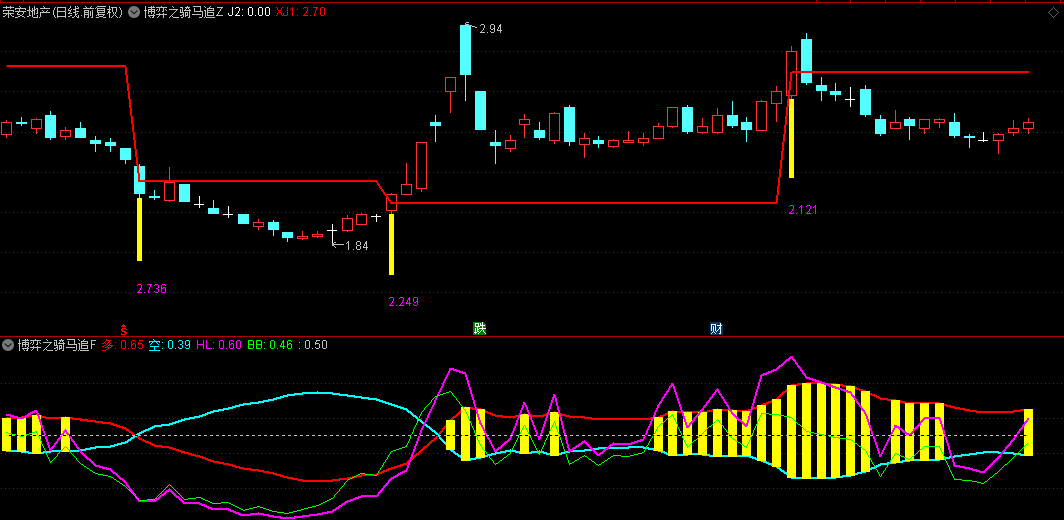The height and width of the screenshot is (520, 1064).
Task: Open the green 跌 event marker
Action: 480,329
